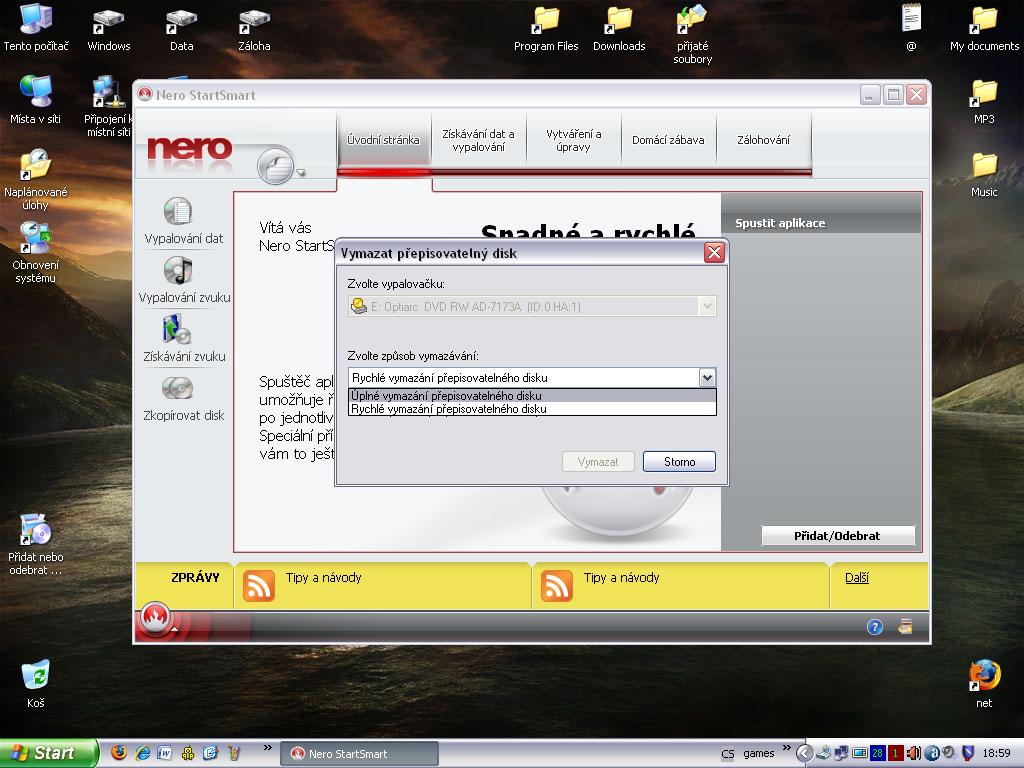Screen dimensions: 1024x768
Task: Select the Tento počítač desktop icon
Action: point(36,27)
